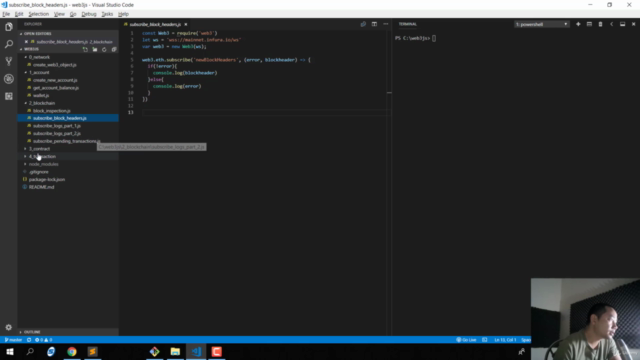Click Go Live in status bar
Image resolution: width=640 pixels, height=360 pixels.
466,340
